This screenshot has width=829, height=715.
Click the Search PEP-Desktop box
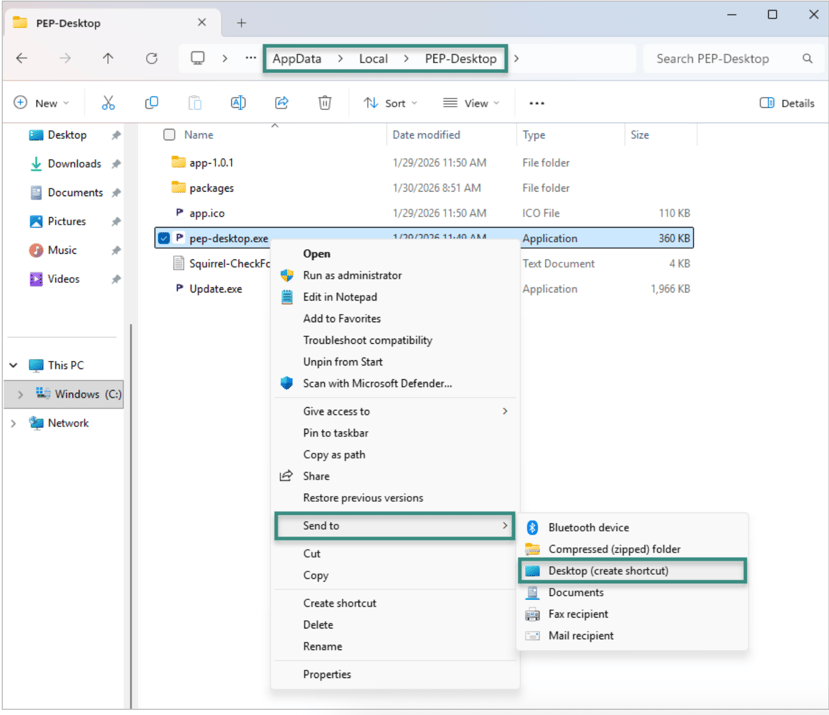tap(722, 58)
